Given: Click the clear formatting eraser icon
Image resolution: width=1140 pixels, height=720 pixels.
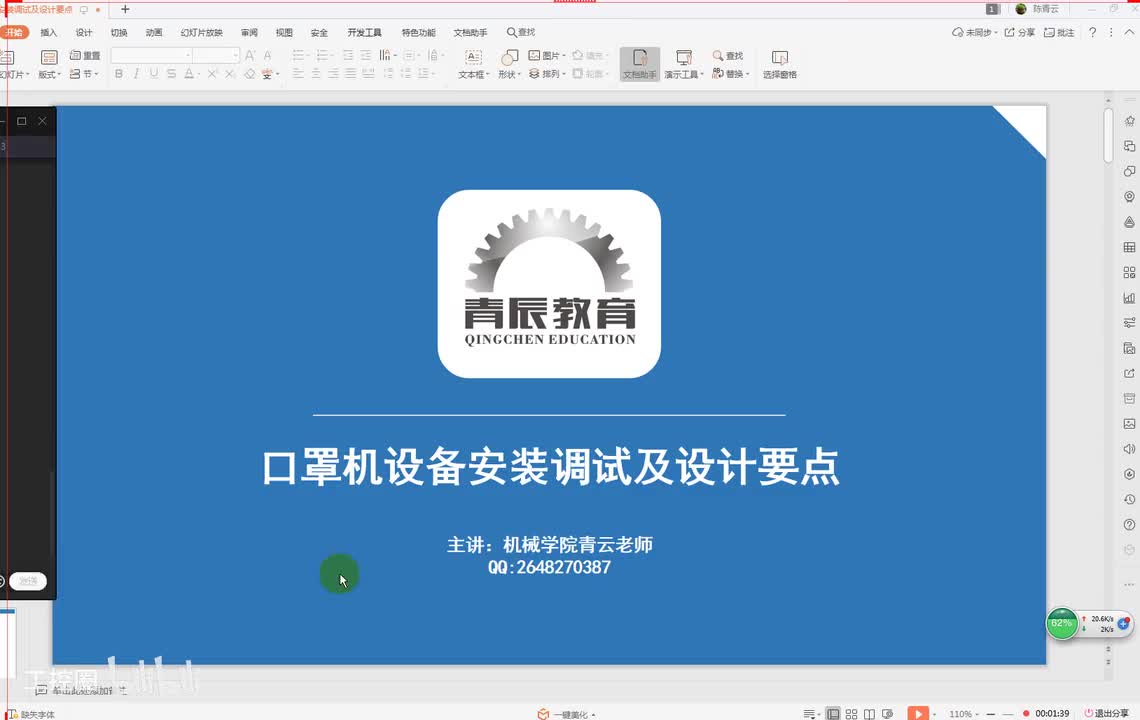Looking at the screenshot, I should point(249,74).
